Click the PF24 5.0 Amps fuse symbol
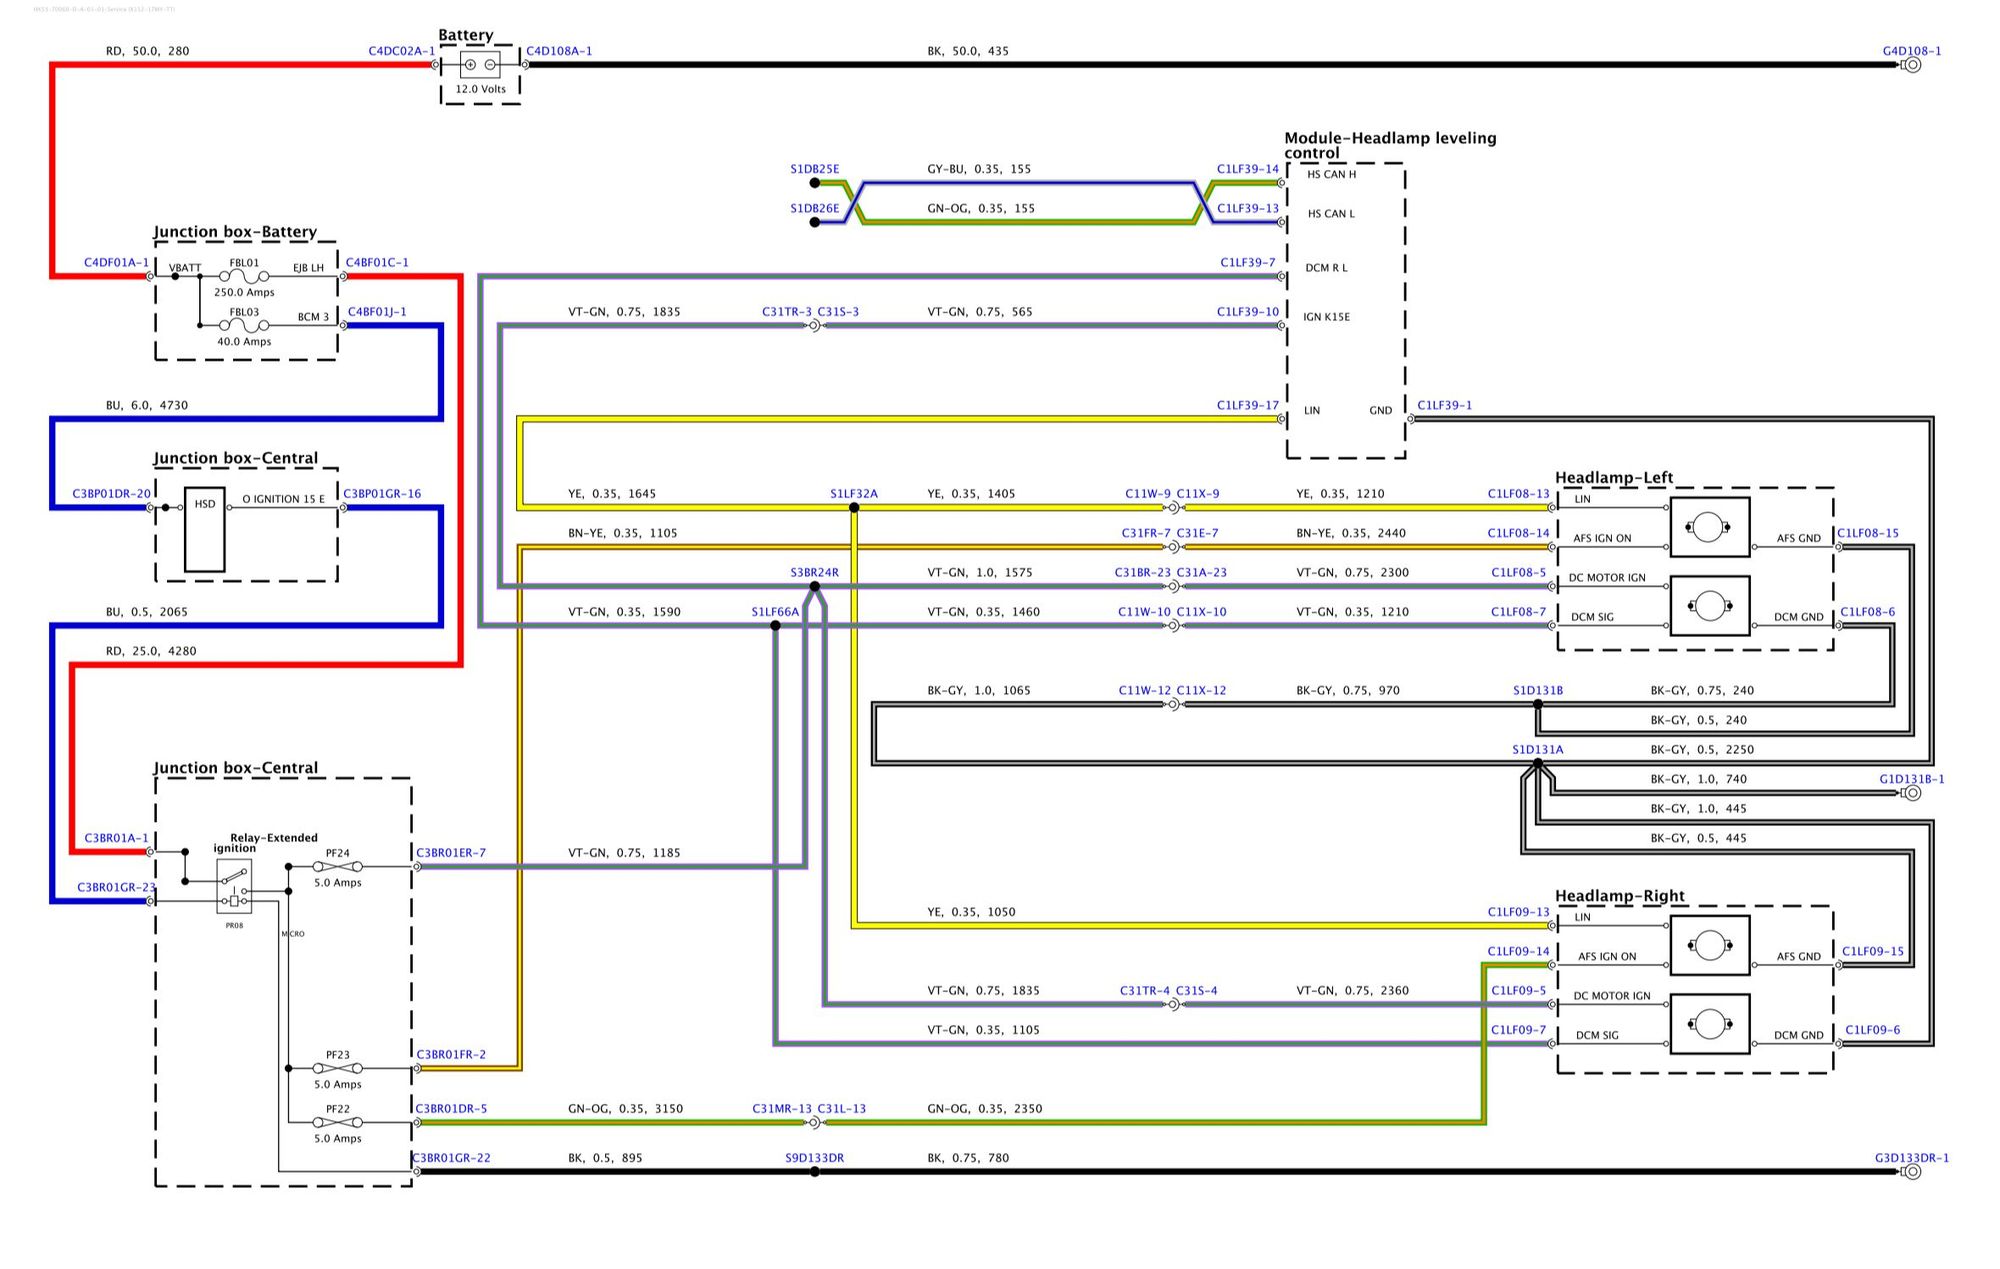2000x1269 pixels. pos(337,867)
